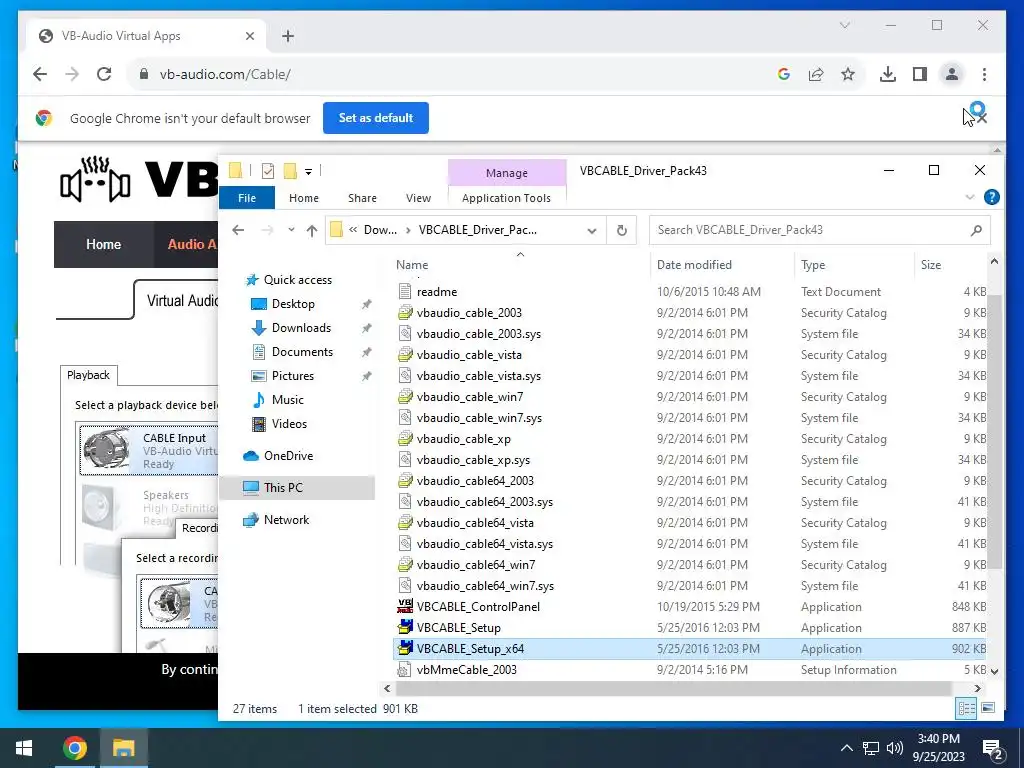
Task: Go back in File Explorer
Action: (238, 230)
